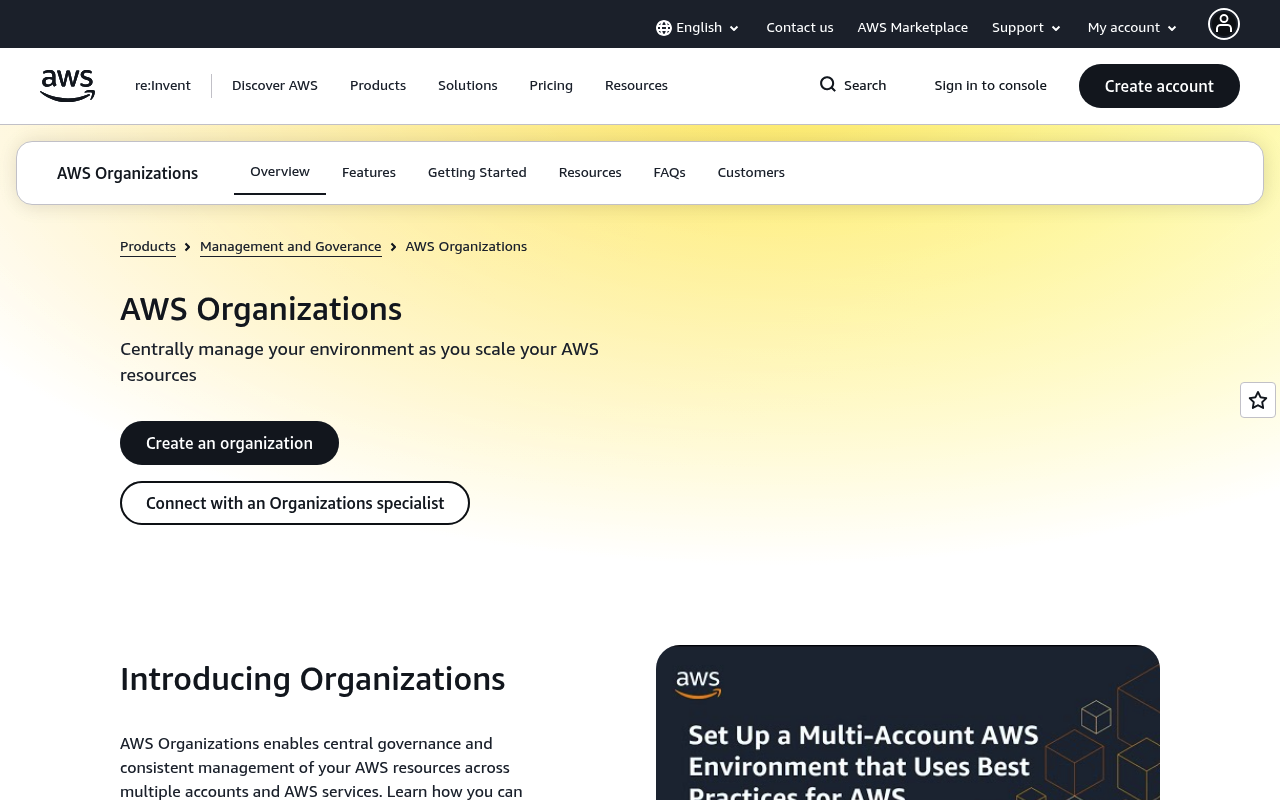1280x800 pixels.
Task: Open the Solutions menu
Action: coord(468,86)
